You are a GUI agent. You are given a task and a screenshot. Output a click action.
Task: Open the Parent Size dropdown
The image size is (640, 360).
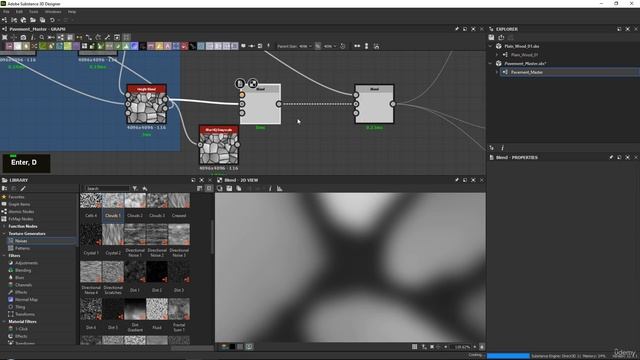(306, 46)
